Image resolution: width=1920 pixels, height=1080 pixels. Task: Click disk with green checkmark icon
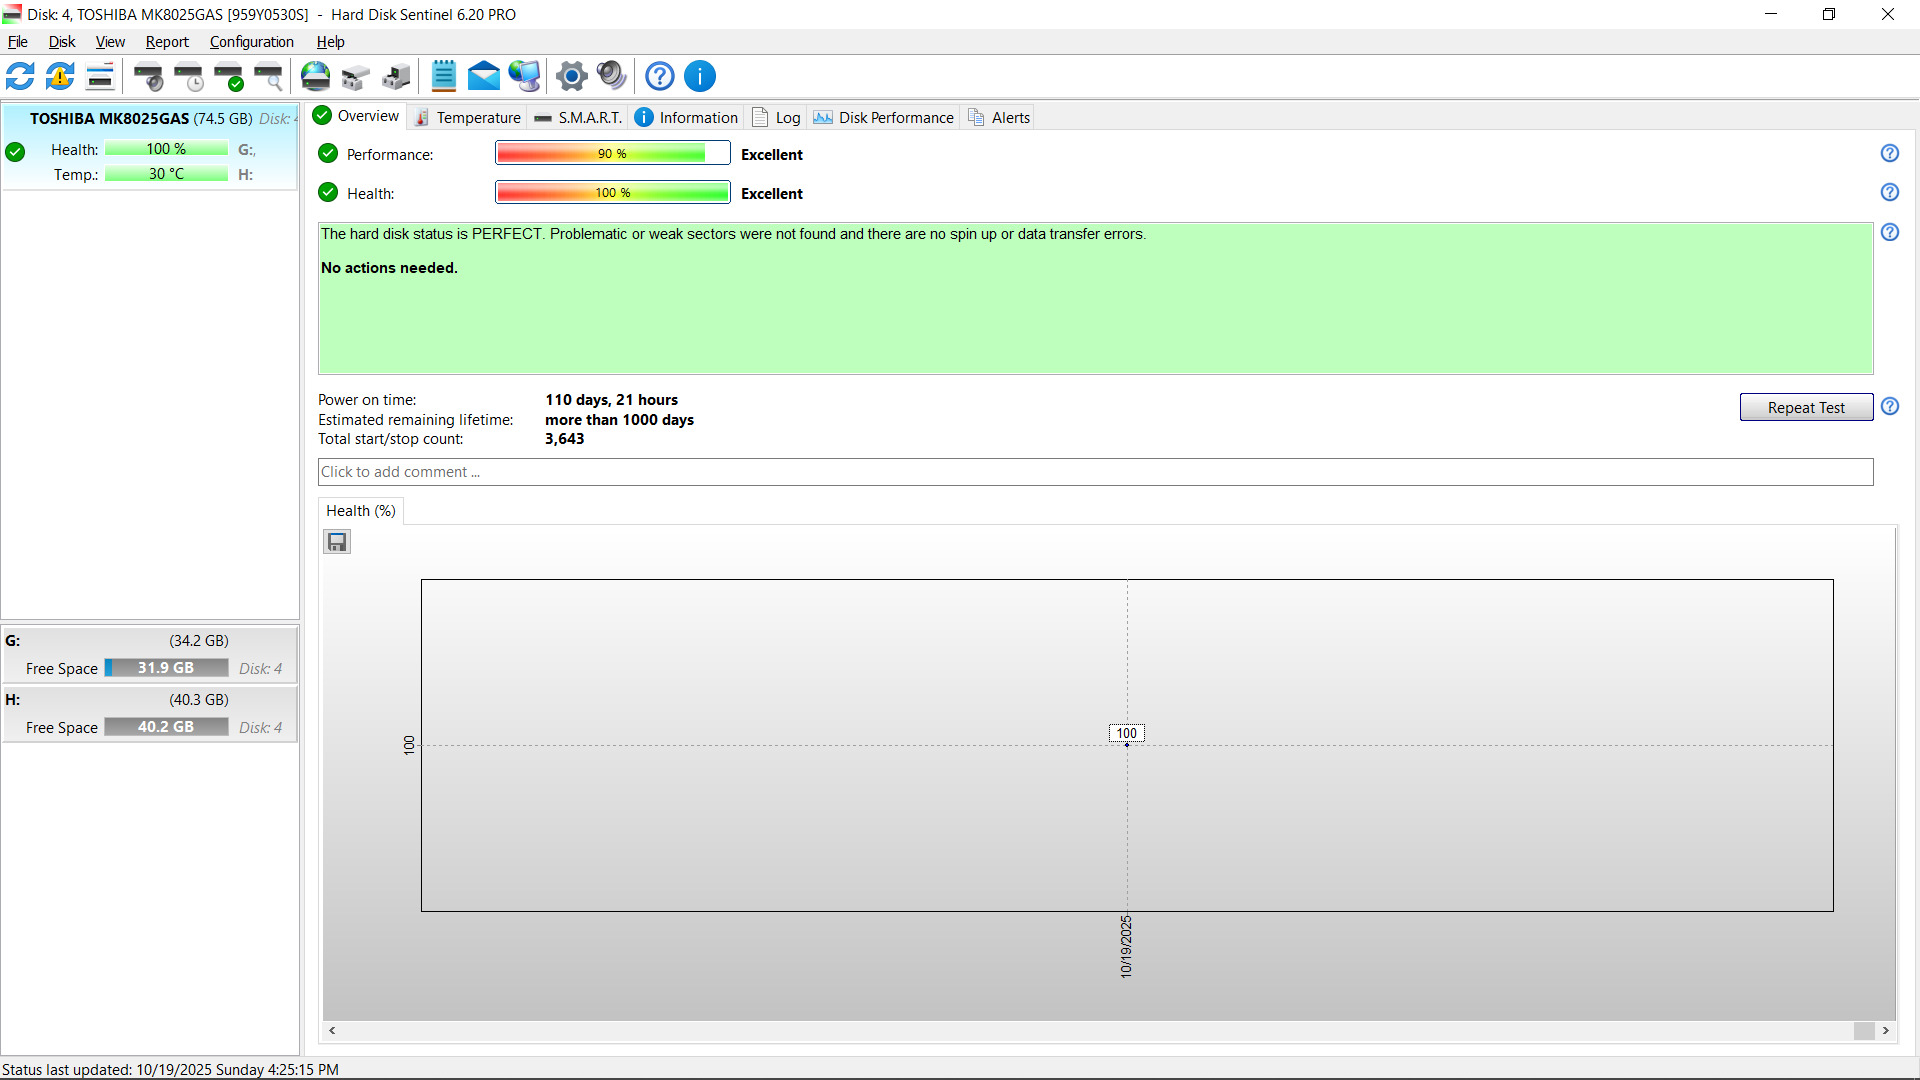229,76
